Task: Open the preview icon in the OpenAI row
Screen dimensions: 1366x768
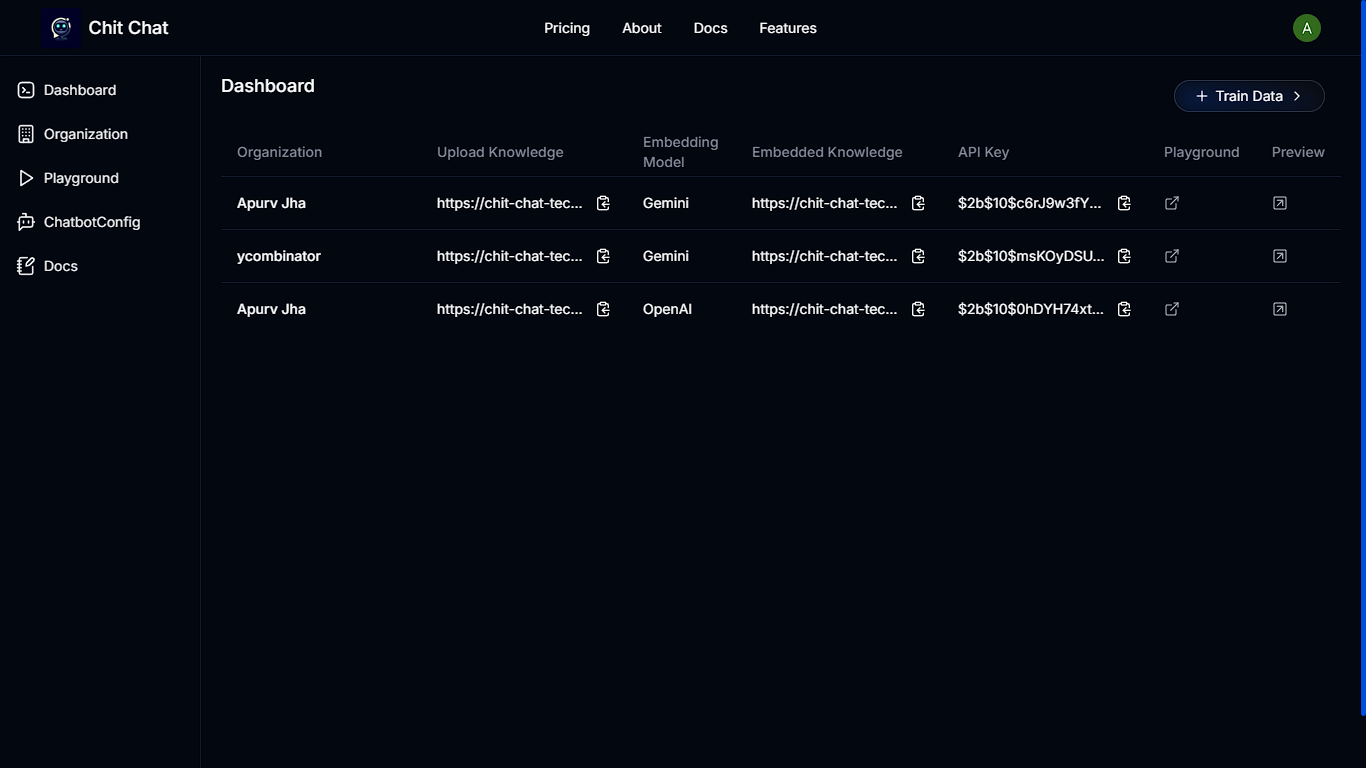Action: pyautogui.click(x=1279, y=309)
